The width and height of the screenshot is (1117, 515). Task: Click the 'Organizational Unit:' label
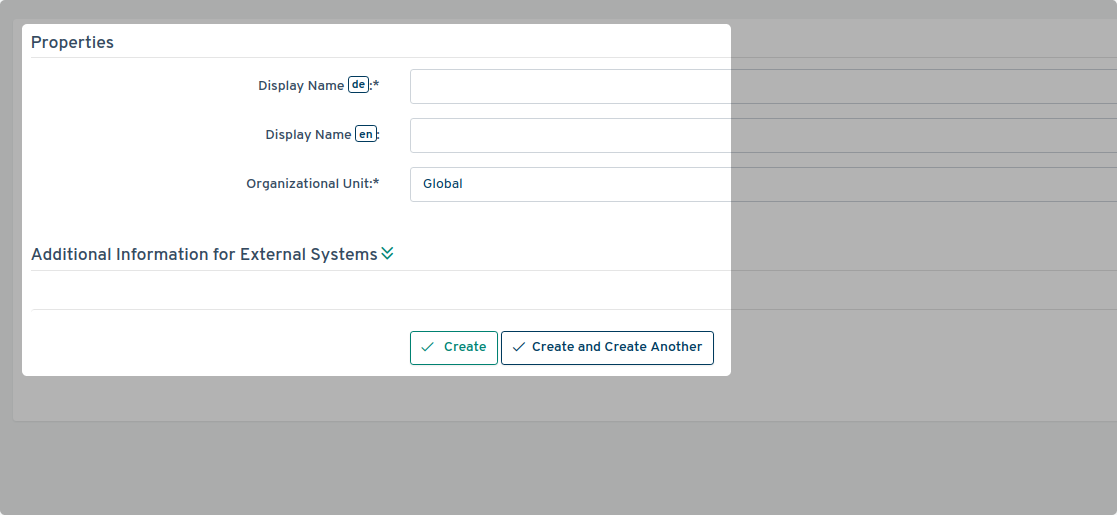point(308,184)
